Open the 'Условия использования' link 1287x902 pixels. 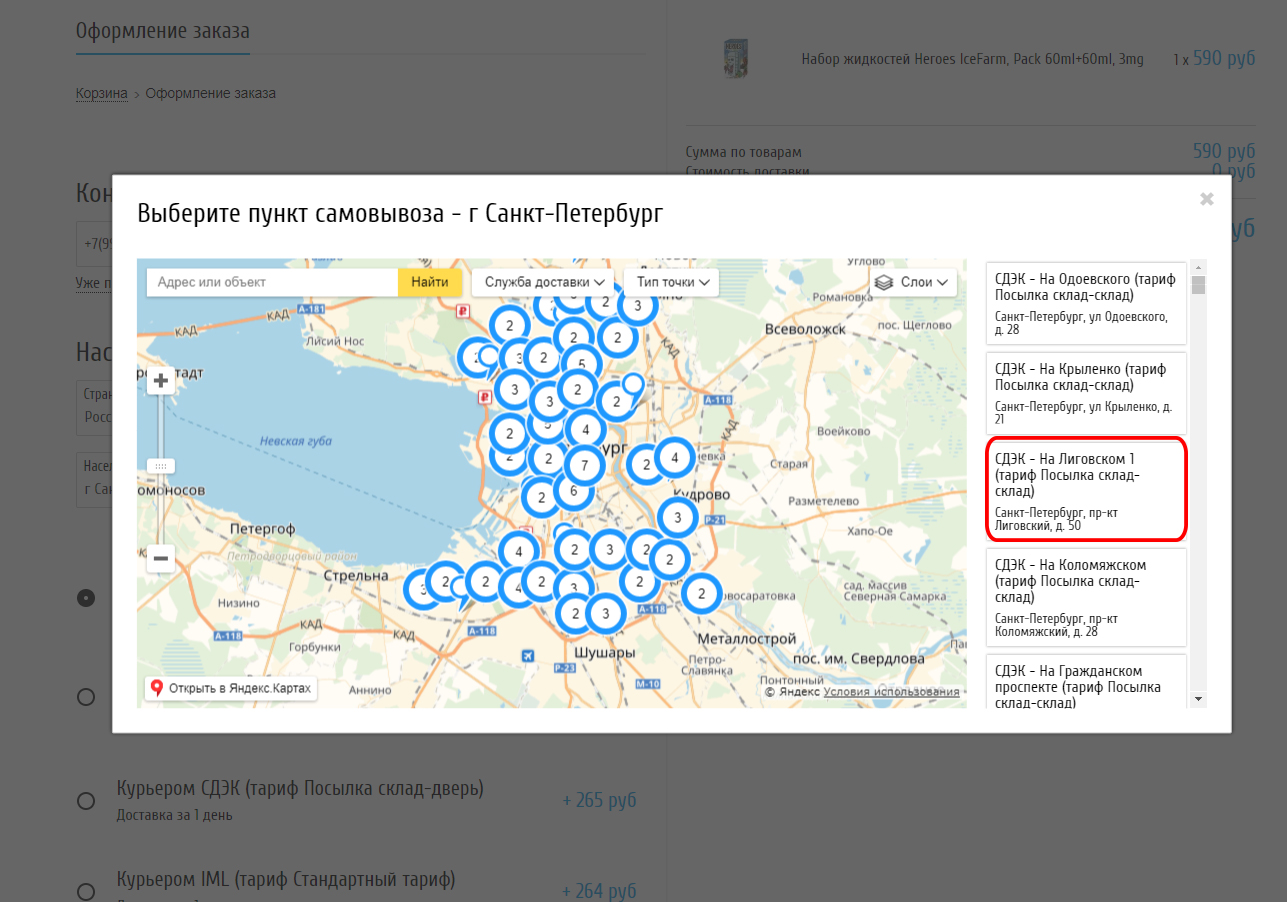[x=891, y=692]
